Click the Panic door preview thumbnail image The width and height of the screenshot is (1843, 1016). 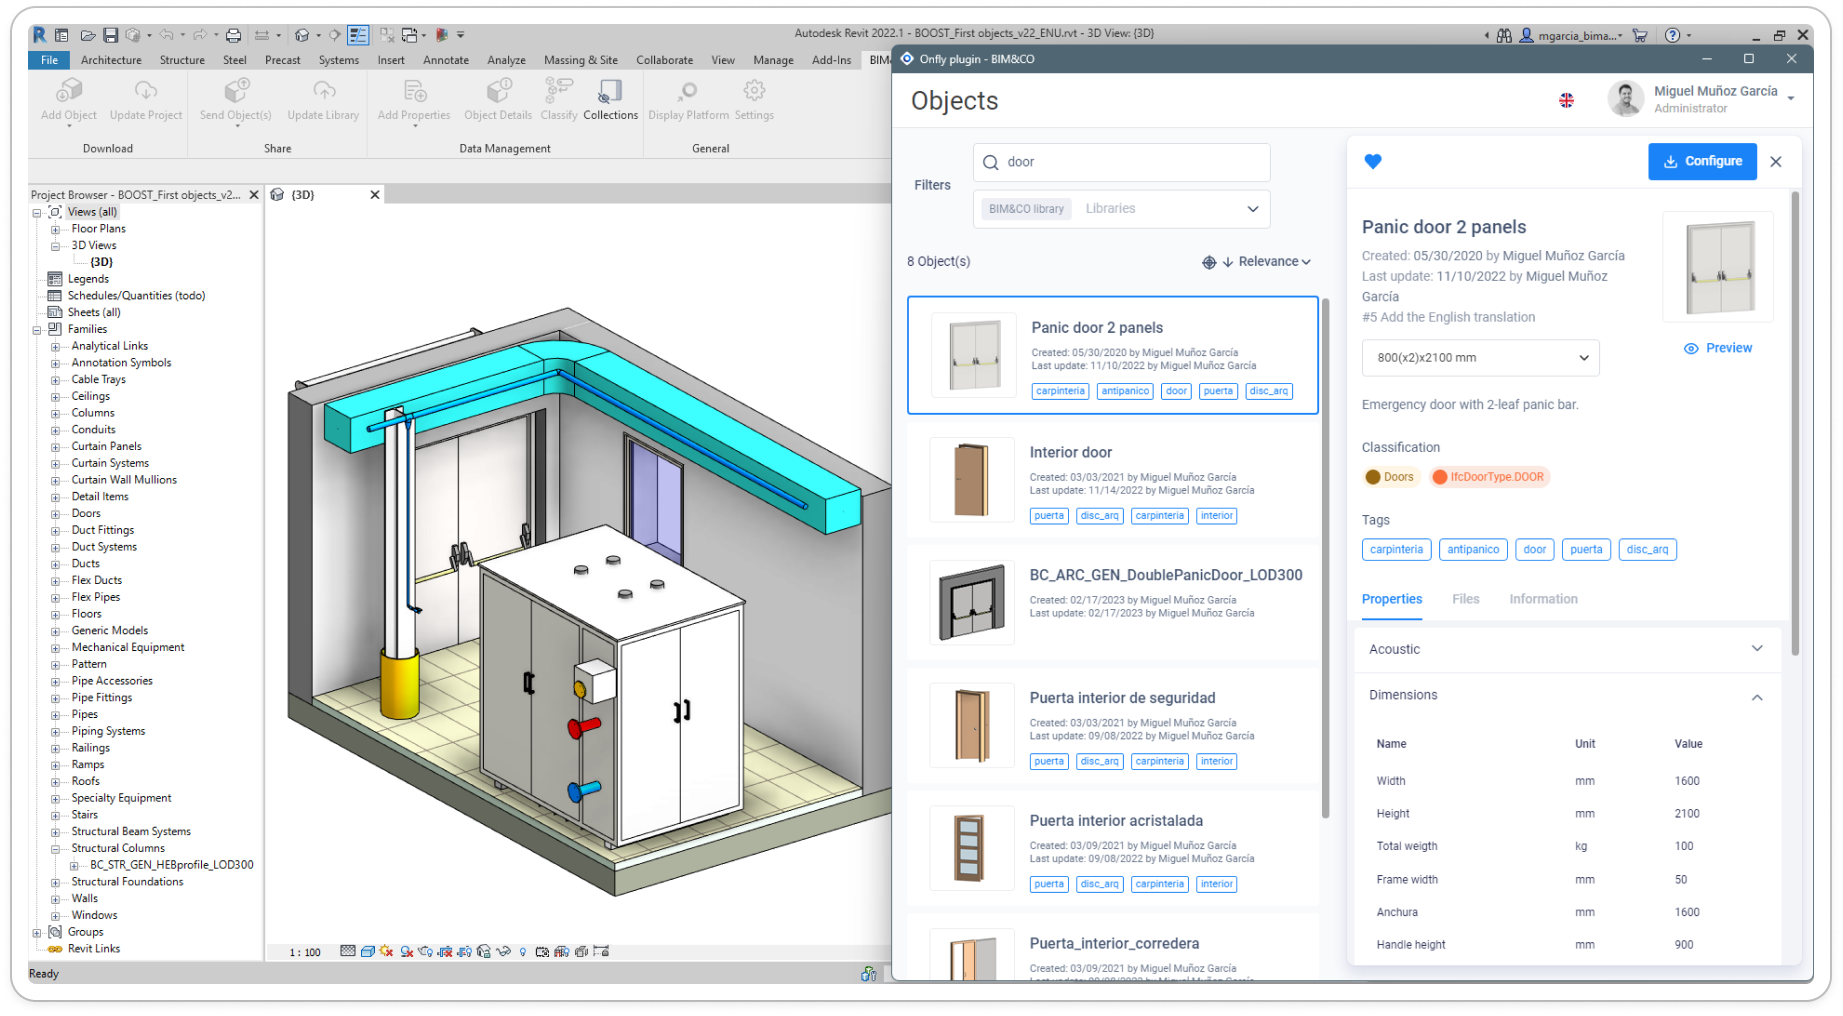click(1718, 266)
